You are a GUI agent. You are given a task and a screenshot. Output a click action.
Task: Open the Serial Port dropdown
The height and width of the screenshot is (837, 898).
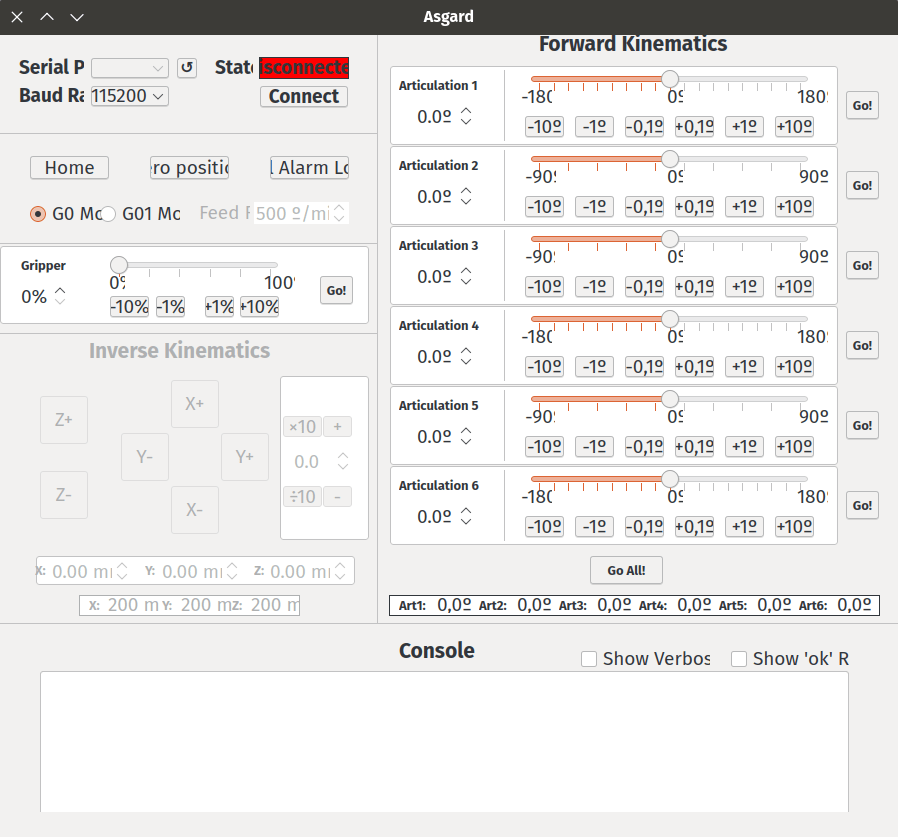pyautogui.click(x=130, y=68)
